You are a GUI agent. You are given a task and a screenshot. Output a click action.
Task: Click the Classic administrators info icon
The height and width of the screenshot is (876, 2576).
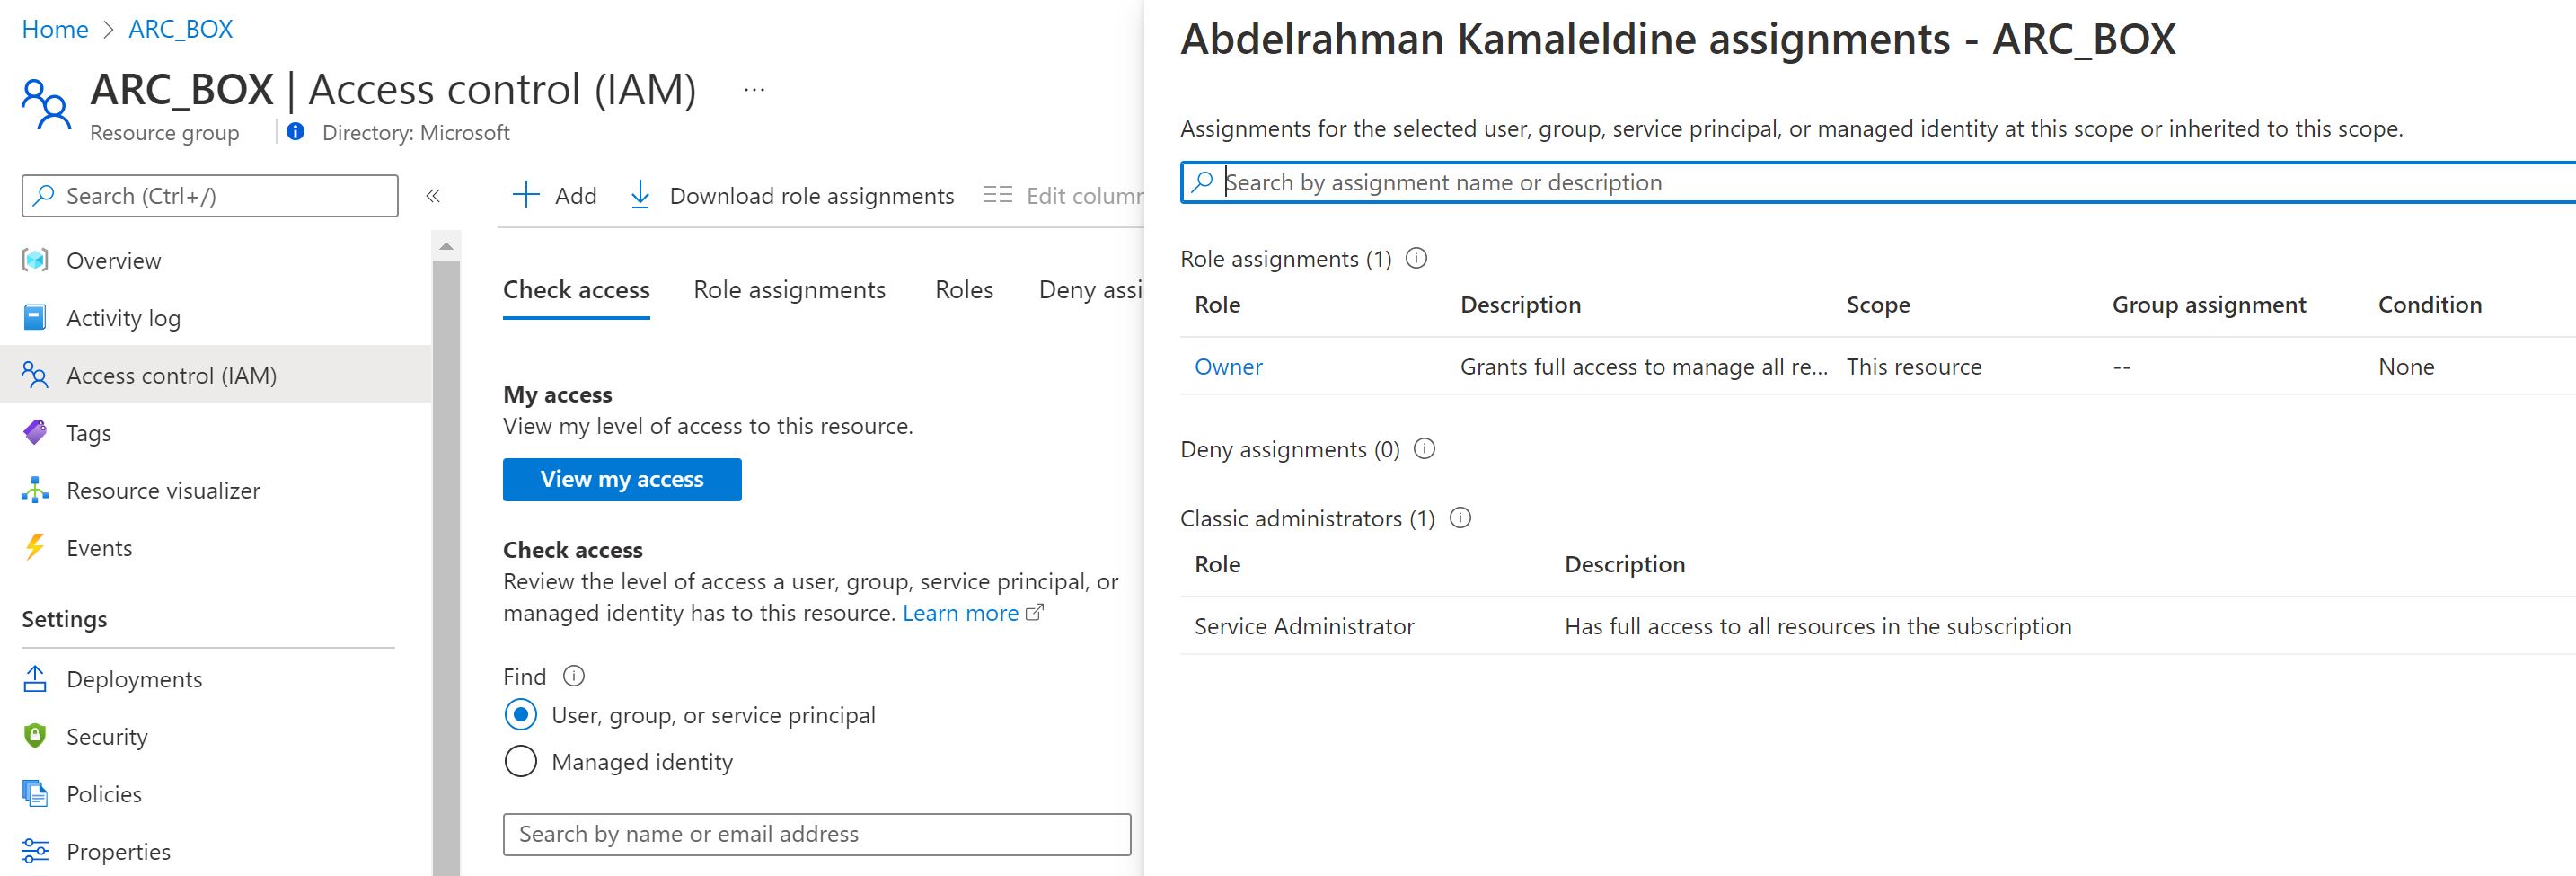(x=1461, y=518)
